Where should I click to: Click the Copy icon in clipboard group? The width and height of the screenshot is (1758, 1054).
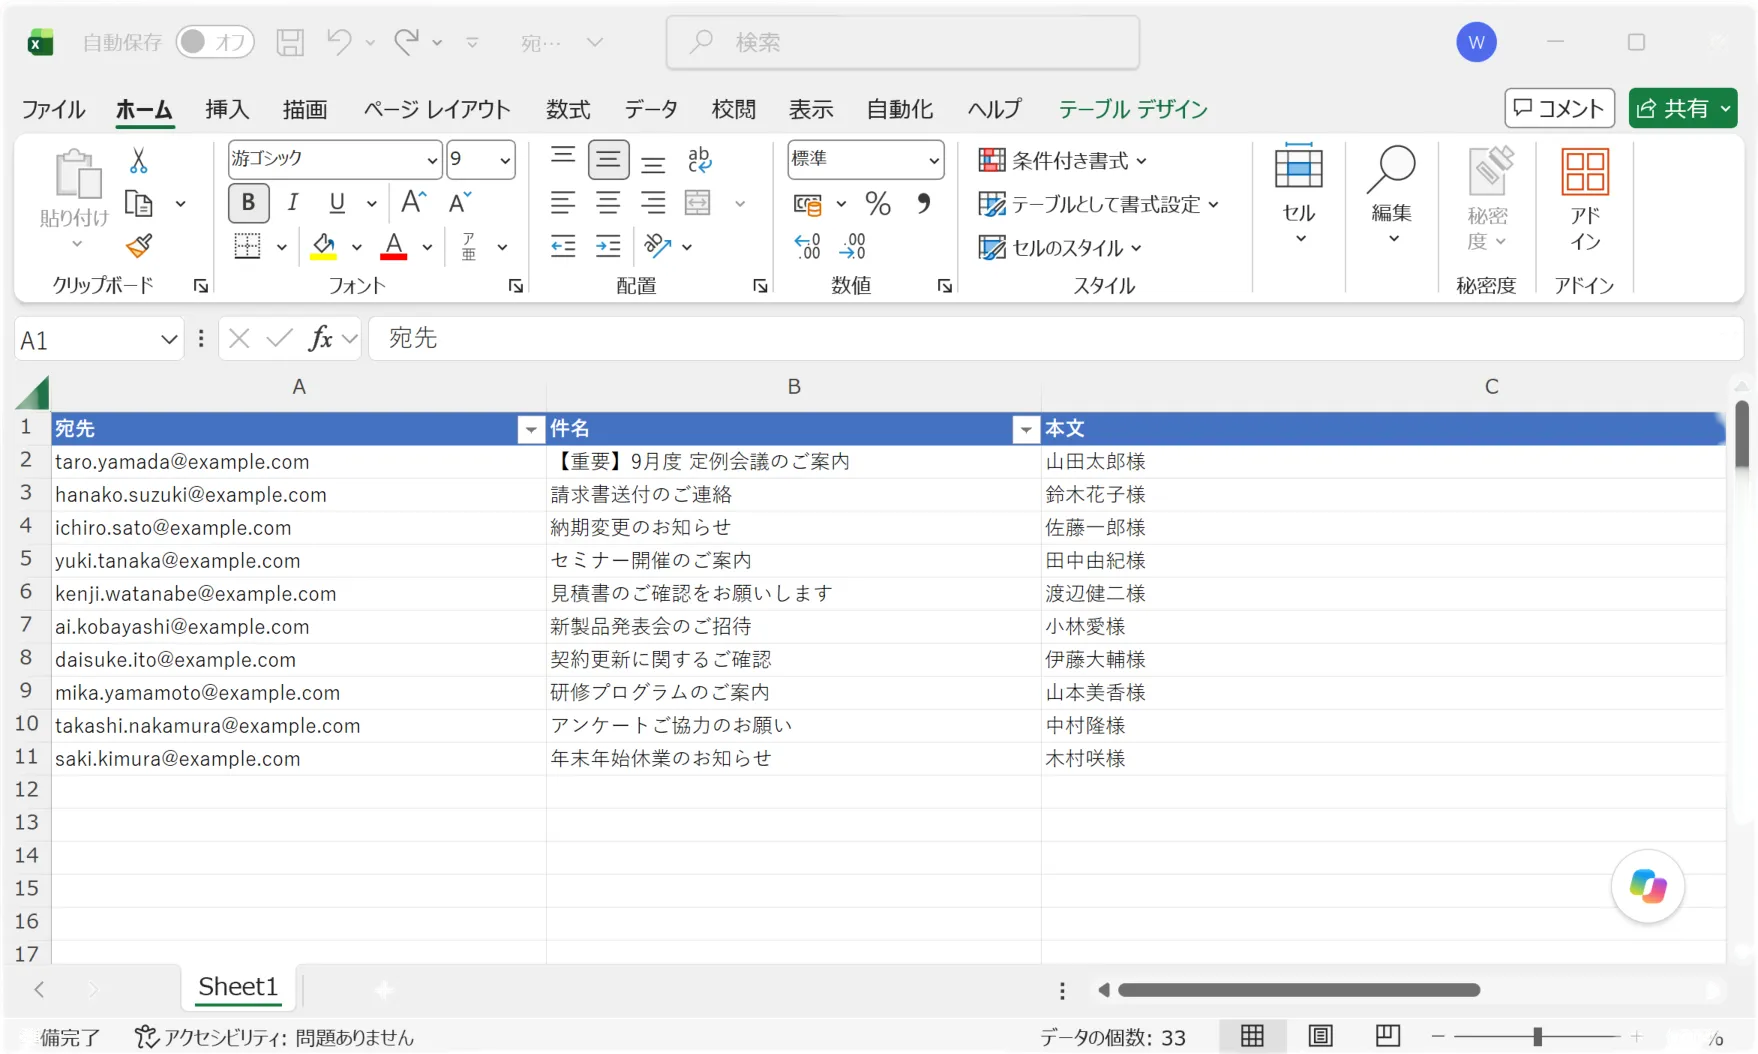[x=139, y=204]
